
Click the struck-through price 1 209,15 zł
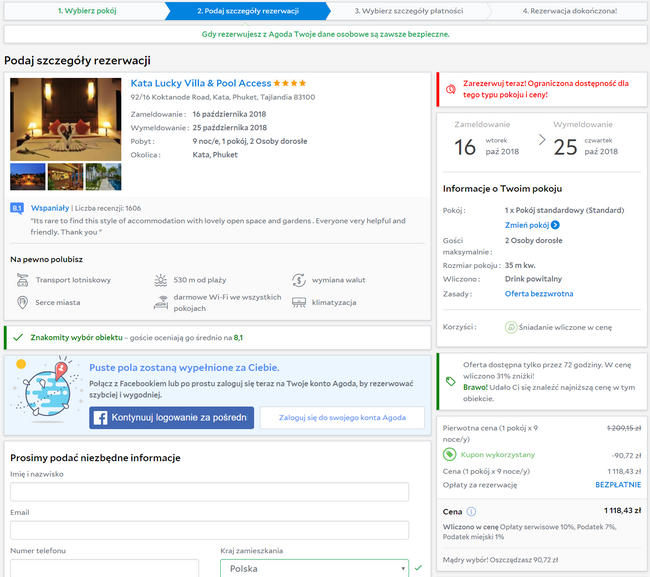(x=623, y=428)
